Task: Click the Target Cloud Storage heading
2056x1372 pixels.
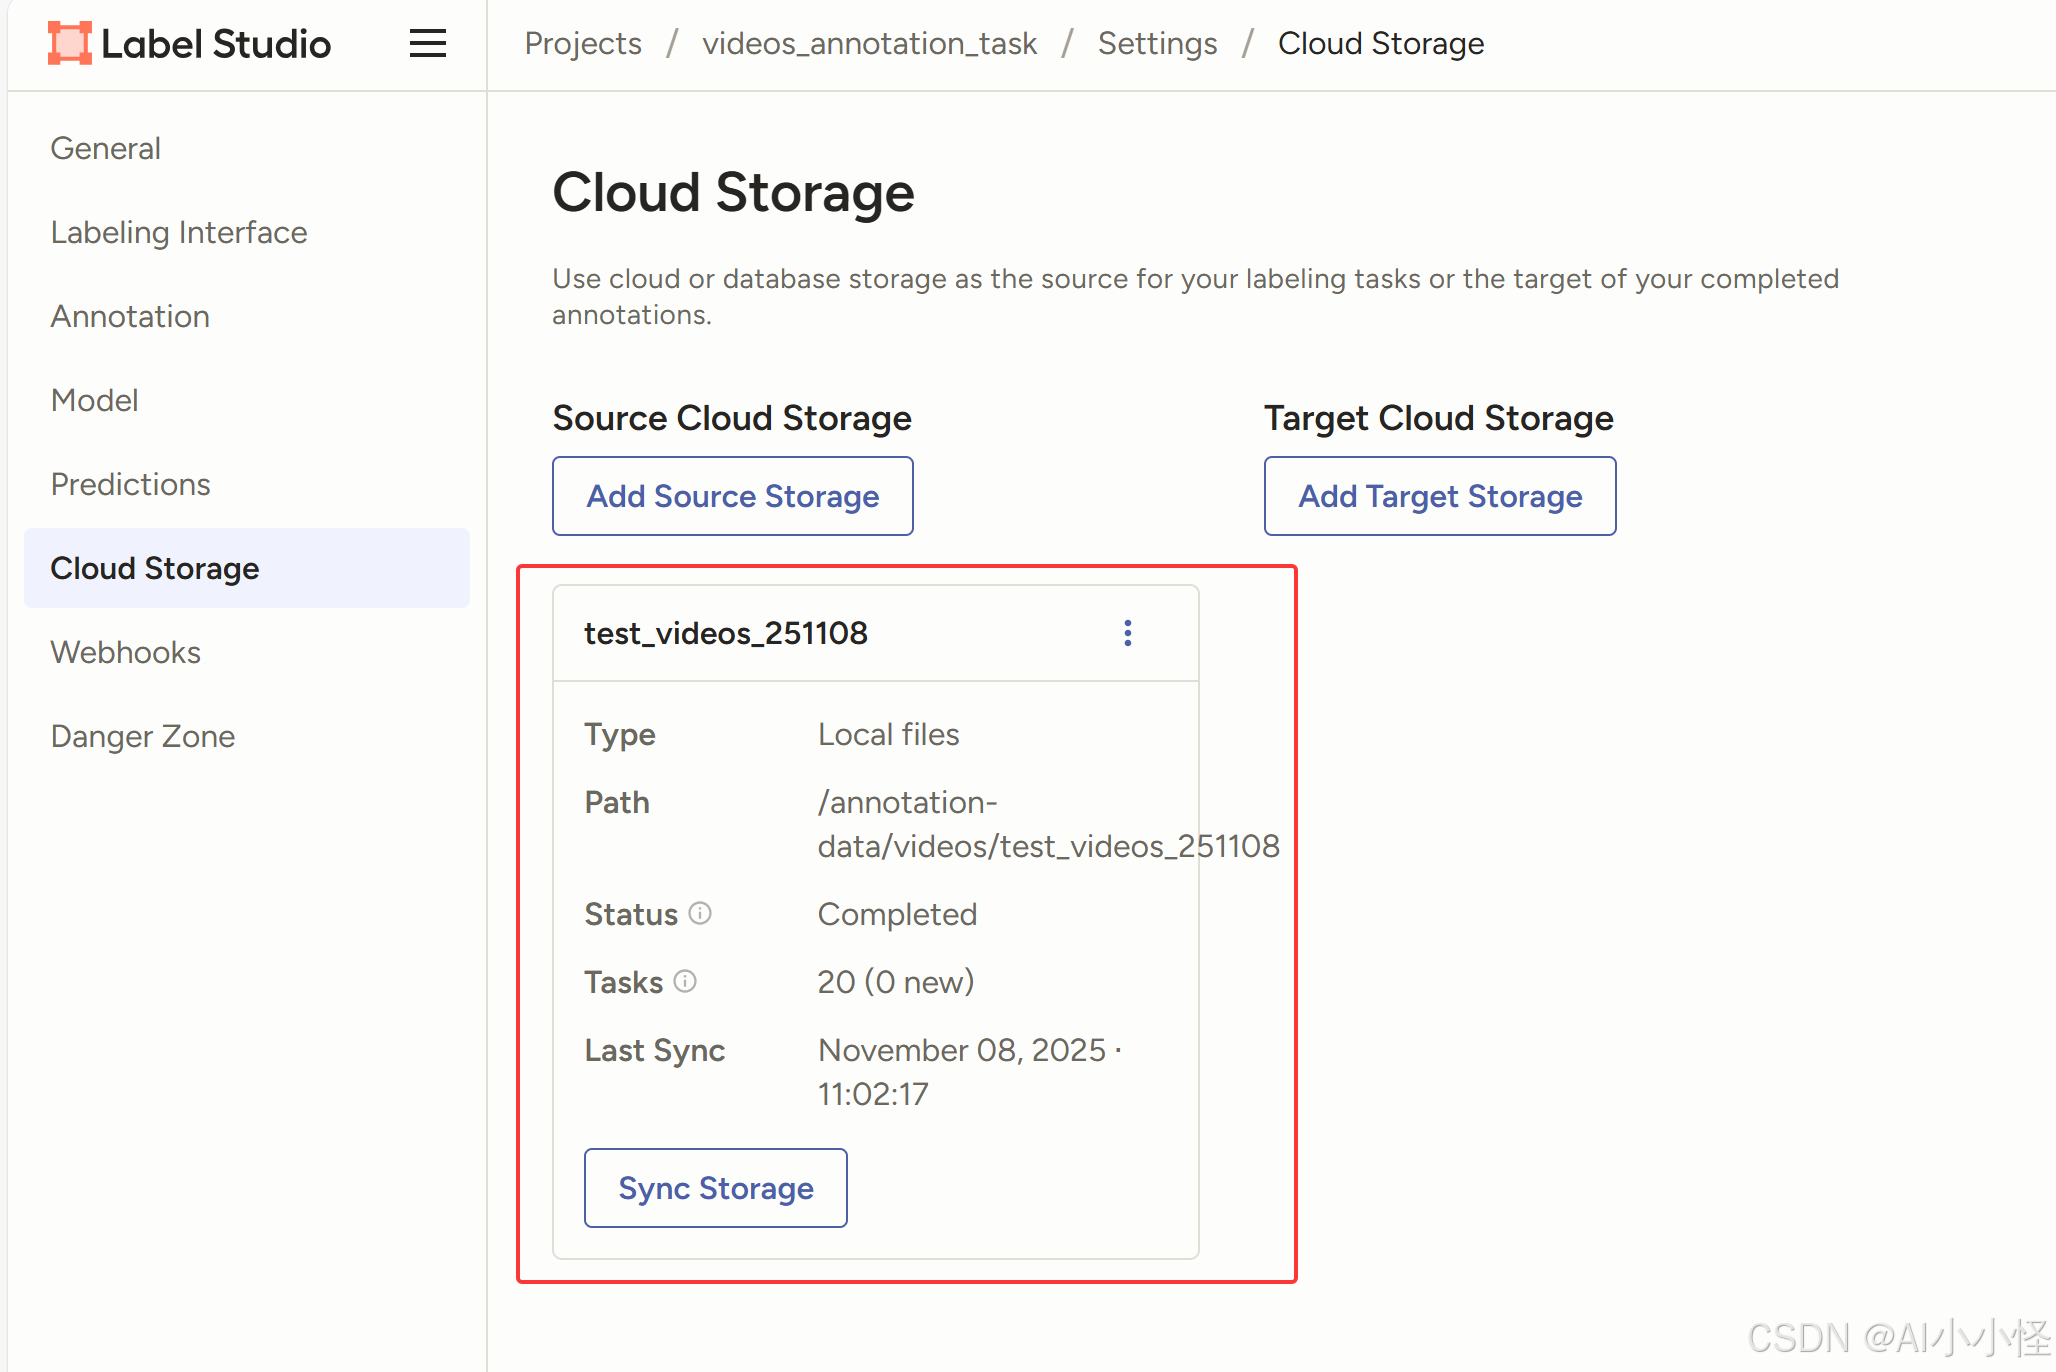Action: click(1439, 418)
